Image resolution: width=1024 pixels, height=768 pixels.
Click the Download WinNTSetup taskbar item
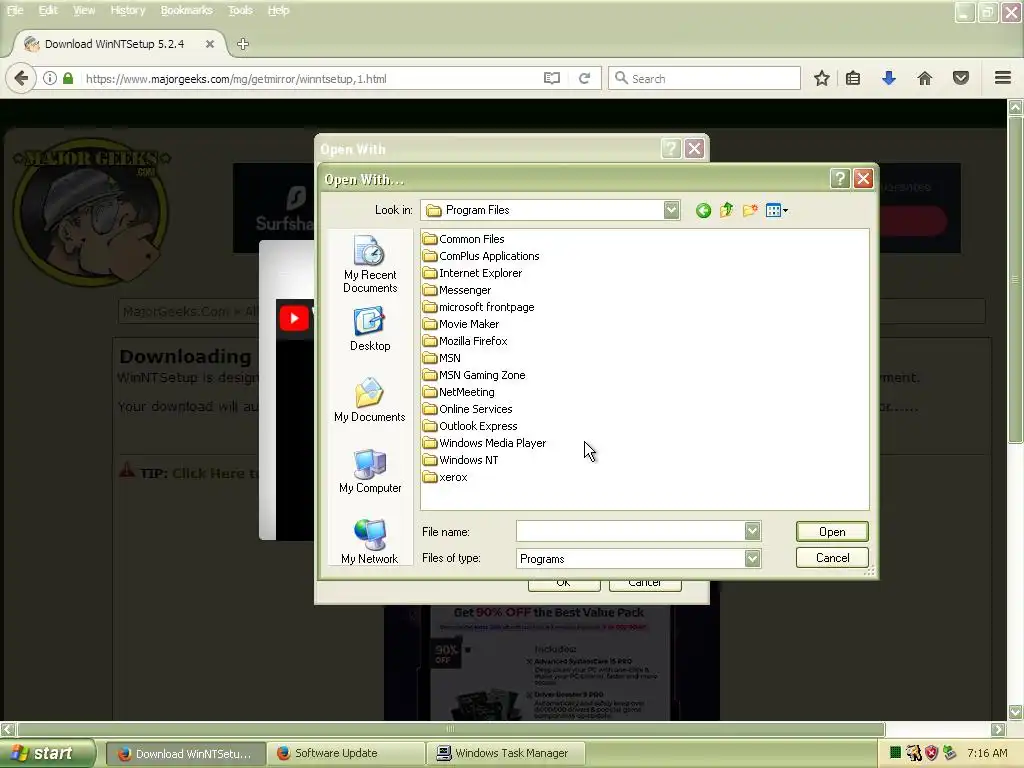coord(185,754)
